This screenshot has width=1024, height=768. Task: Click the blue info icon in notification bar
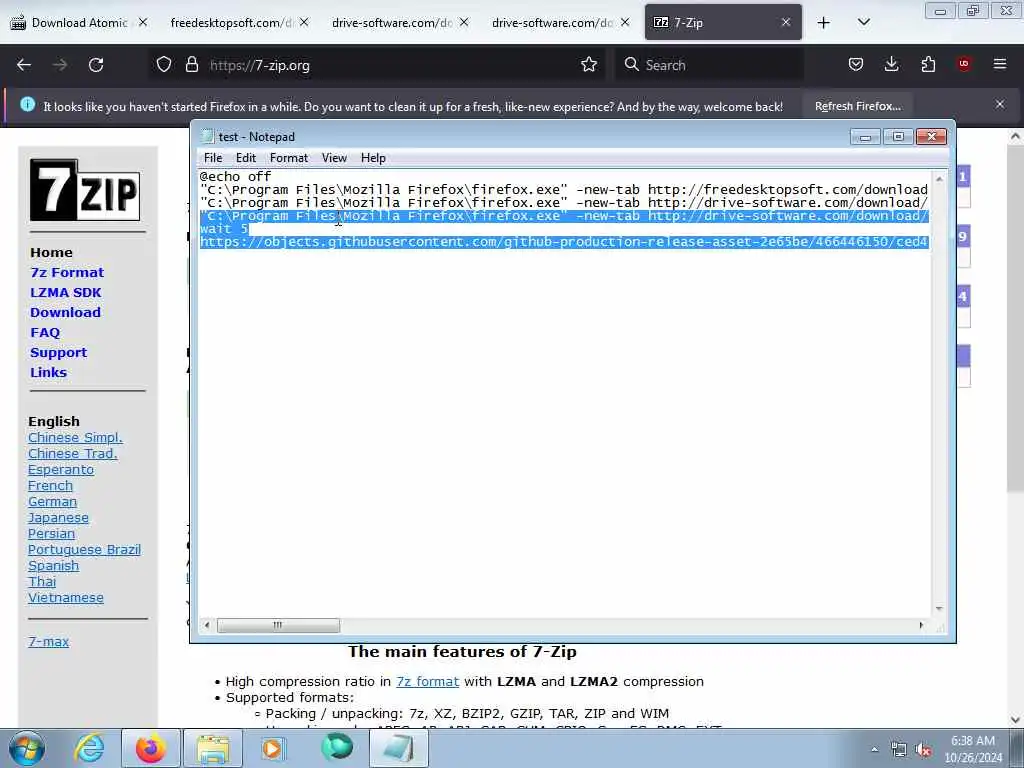pos(27,104)
